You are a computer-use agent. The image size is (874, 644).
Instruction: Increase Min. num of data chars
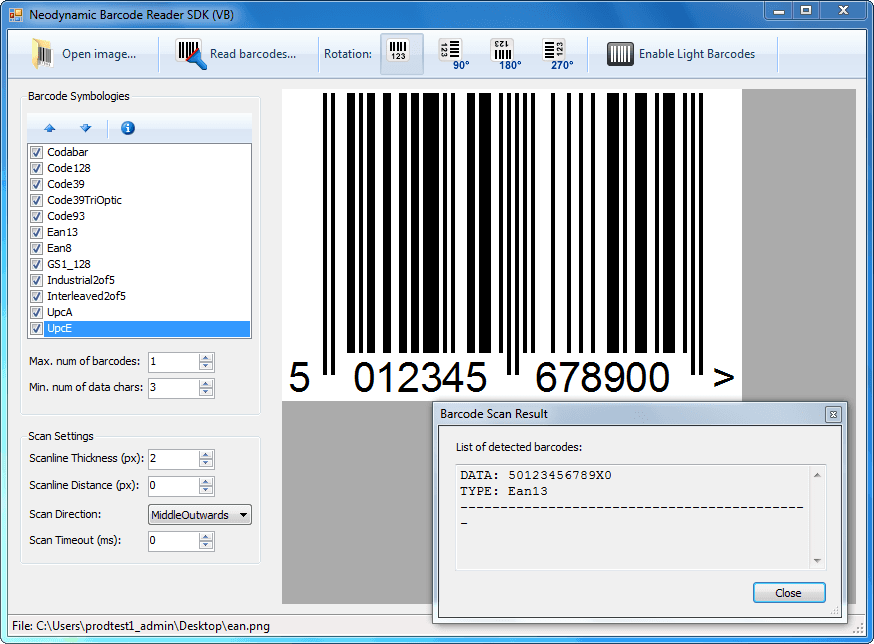[x=206, y=384]
